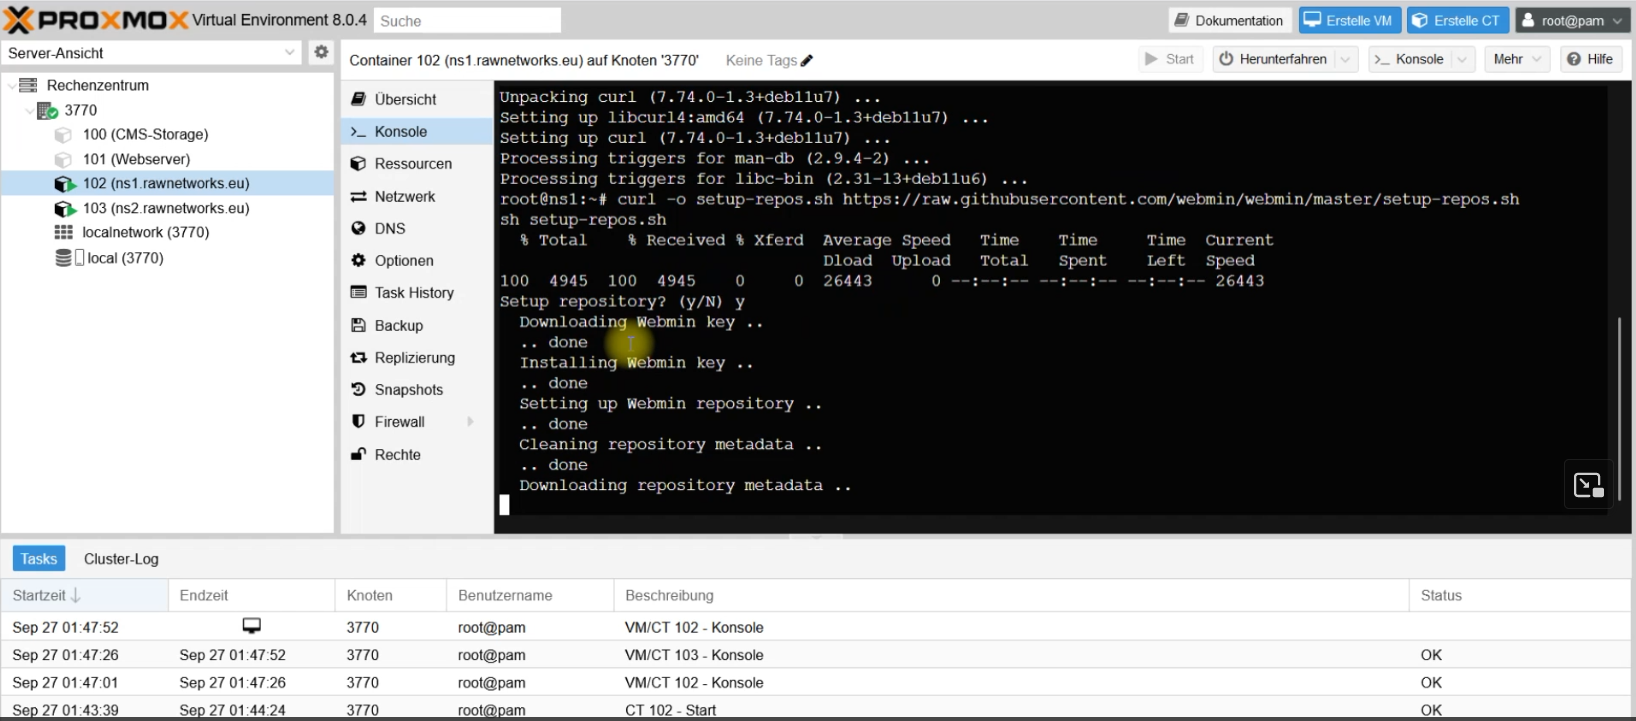The width and height of the screenshot is (1636, 721).
Task: Click container icon for 103 (ns2.rawnetworks.eu)
Action: (64, 208)
